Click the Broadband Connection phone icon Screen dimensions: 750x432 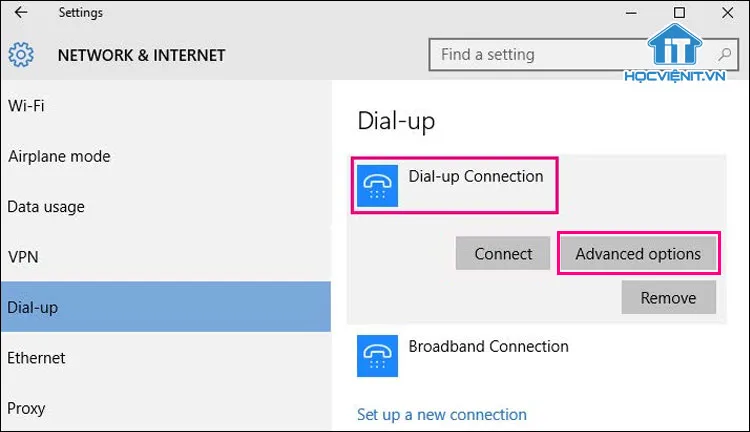(x=376, y=355)
